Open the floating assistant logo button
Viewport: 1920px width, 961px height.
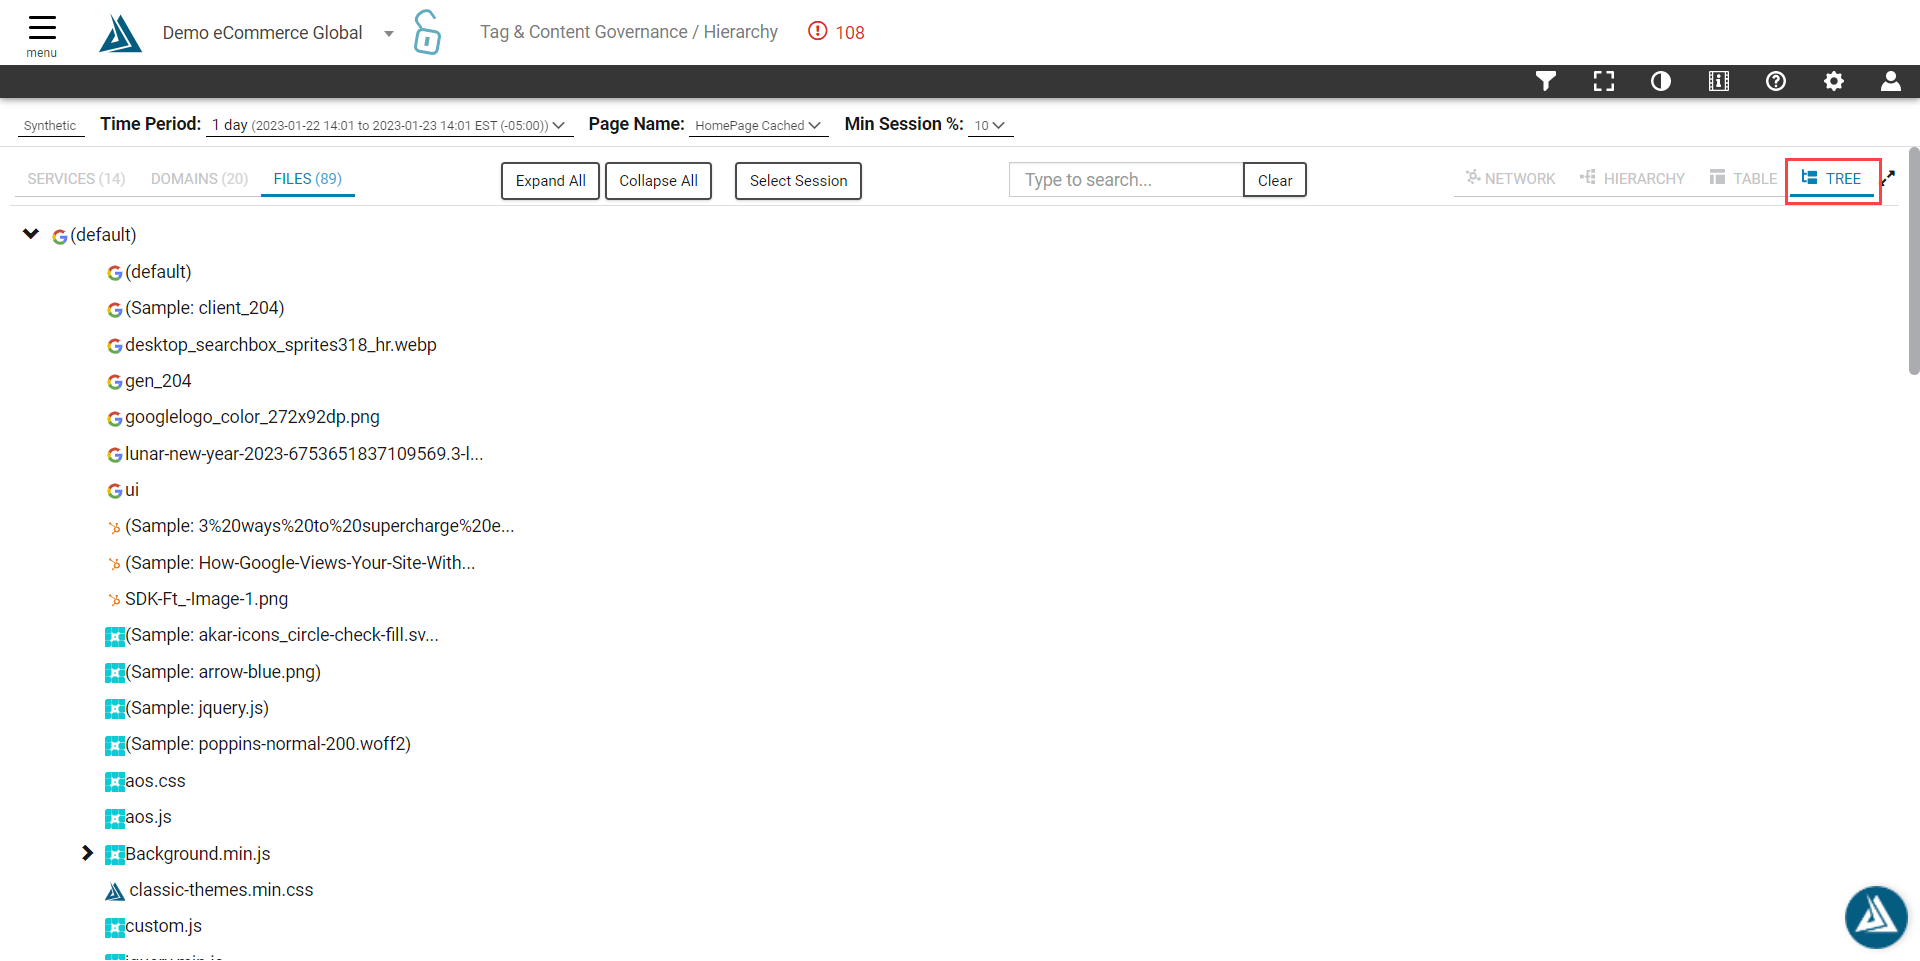(1876, 917)
